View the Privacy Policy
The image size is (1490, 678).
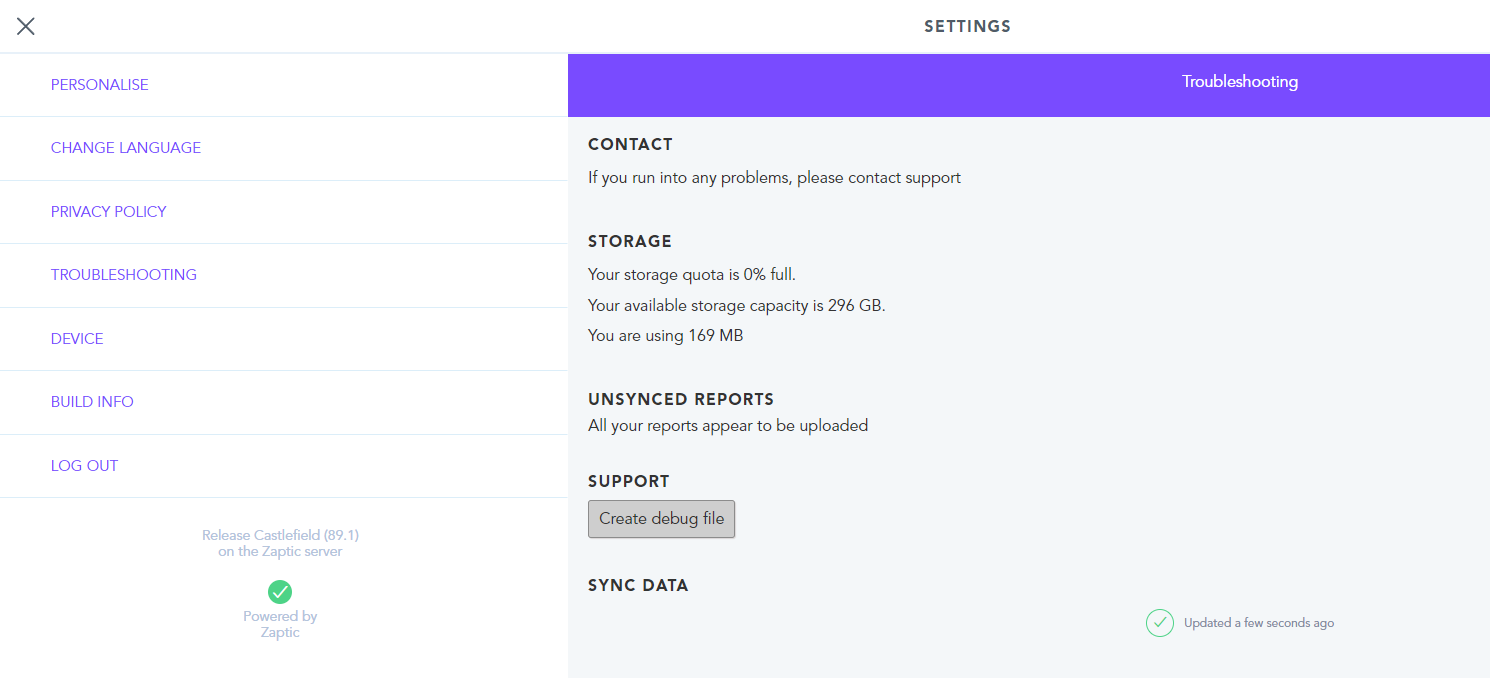pyautogui.click(x=284, y=212)
